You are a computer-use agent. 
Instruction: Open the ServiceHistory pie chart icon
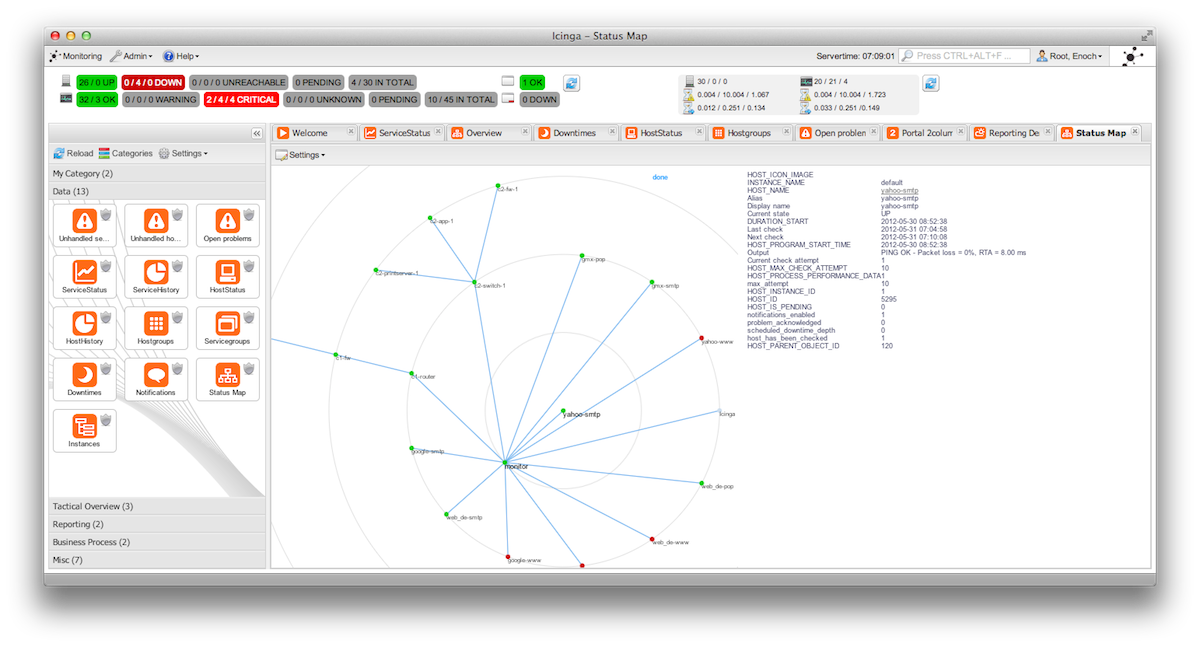click(155, 273)
